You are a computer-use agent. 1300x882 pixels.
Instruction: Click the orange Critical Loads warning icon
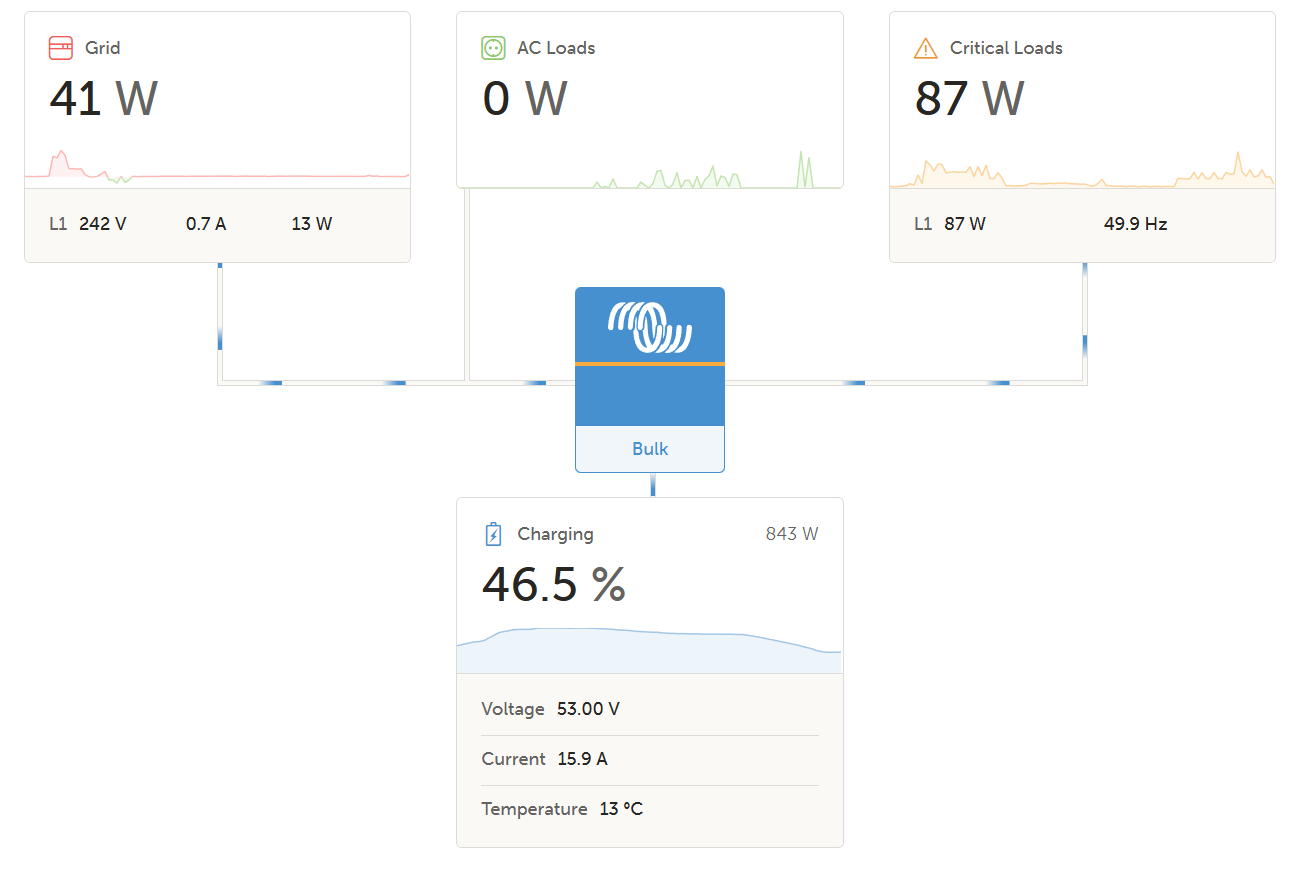coord(925,48)
